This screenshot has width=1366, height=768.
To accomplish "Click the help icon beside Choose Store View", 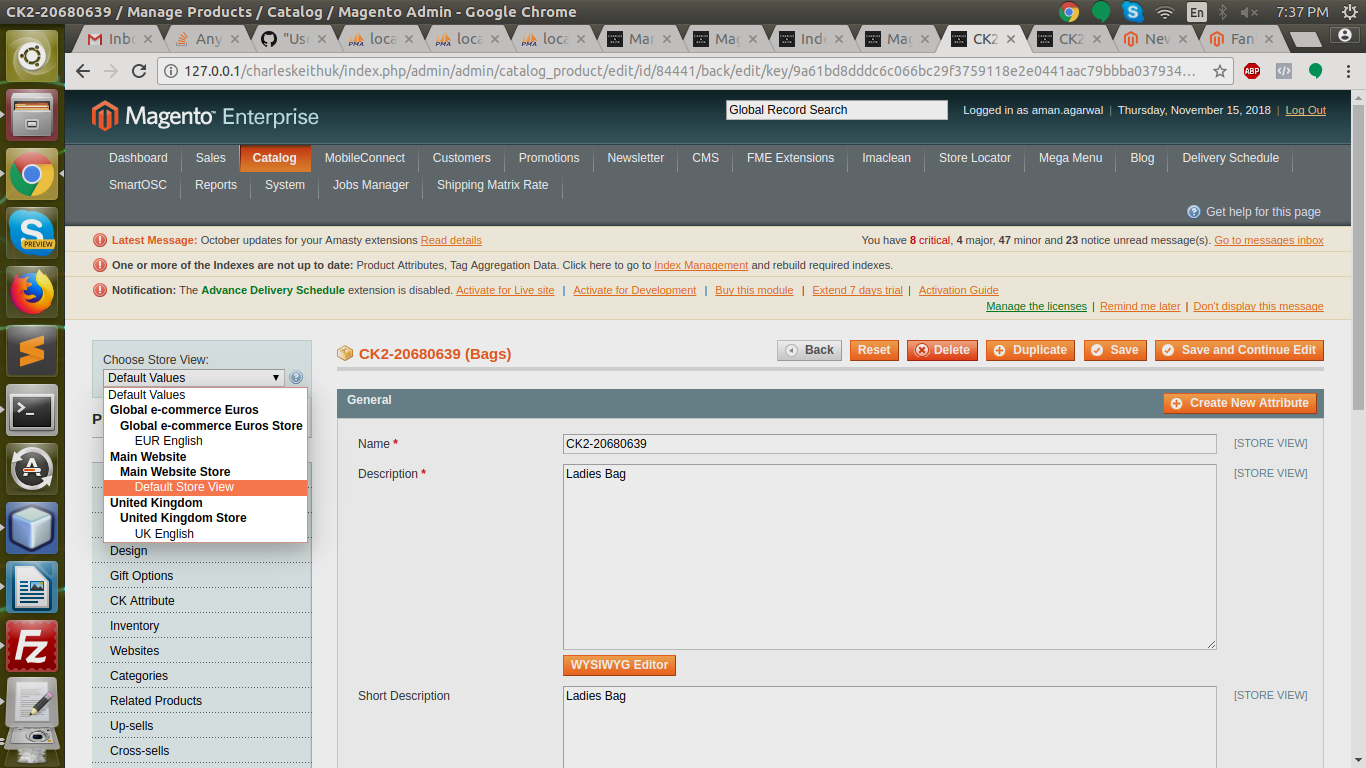I will point(296,377).
